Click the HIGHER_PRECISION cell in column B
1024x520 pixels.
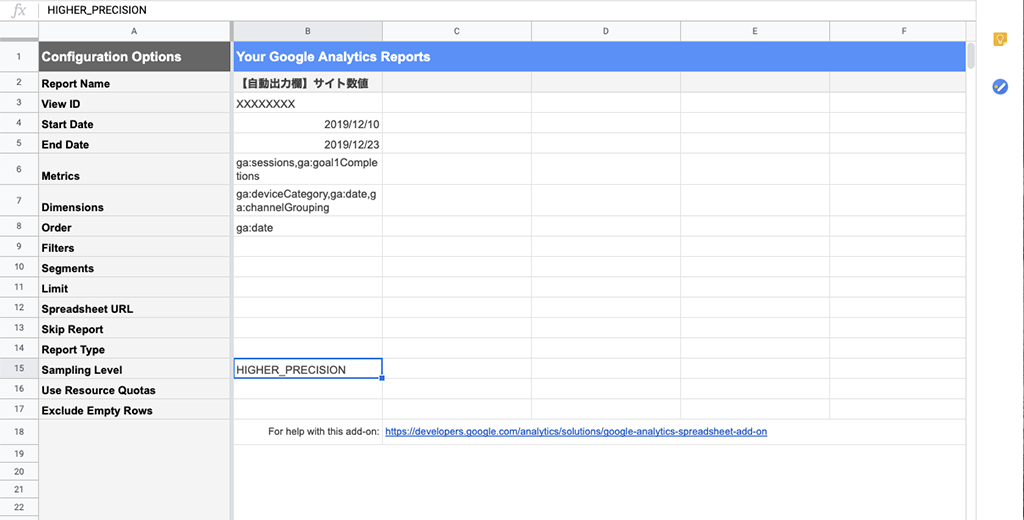click(x=308, y=368)
